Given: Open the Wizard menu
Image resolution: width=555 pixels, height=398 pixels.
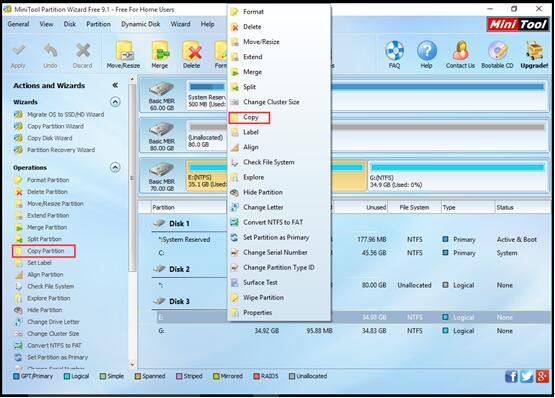Looking at the screenshot, I should click(x=181, y=24).
